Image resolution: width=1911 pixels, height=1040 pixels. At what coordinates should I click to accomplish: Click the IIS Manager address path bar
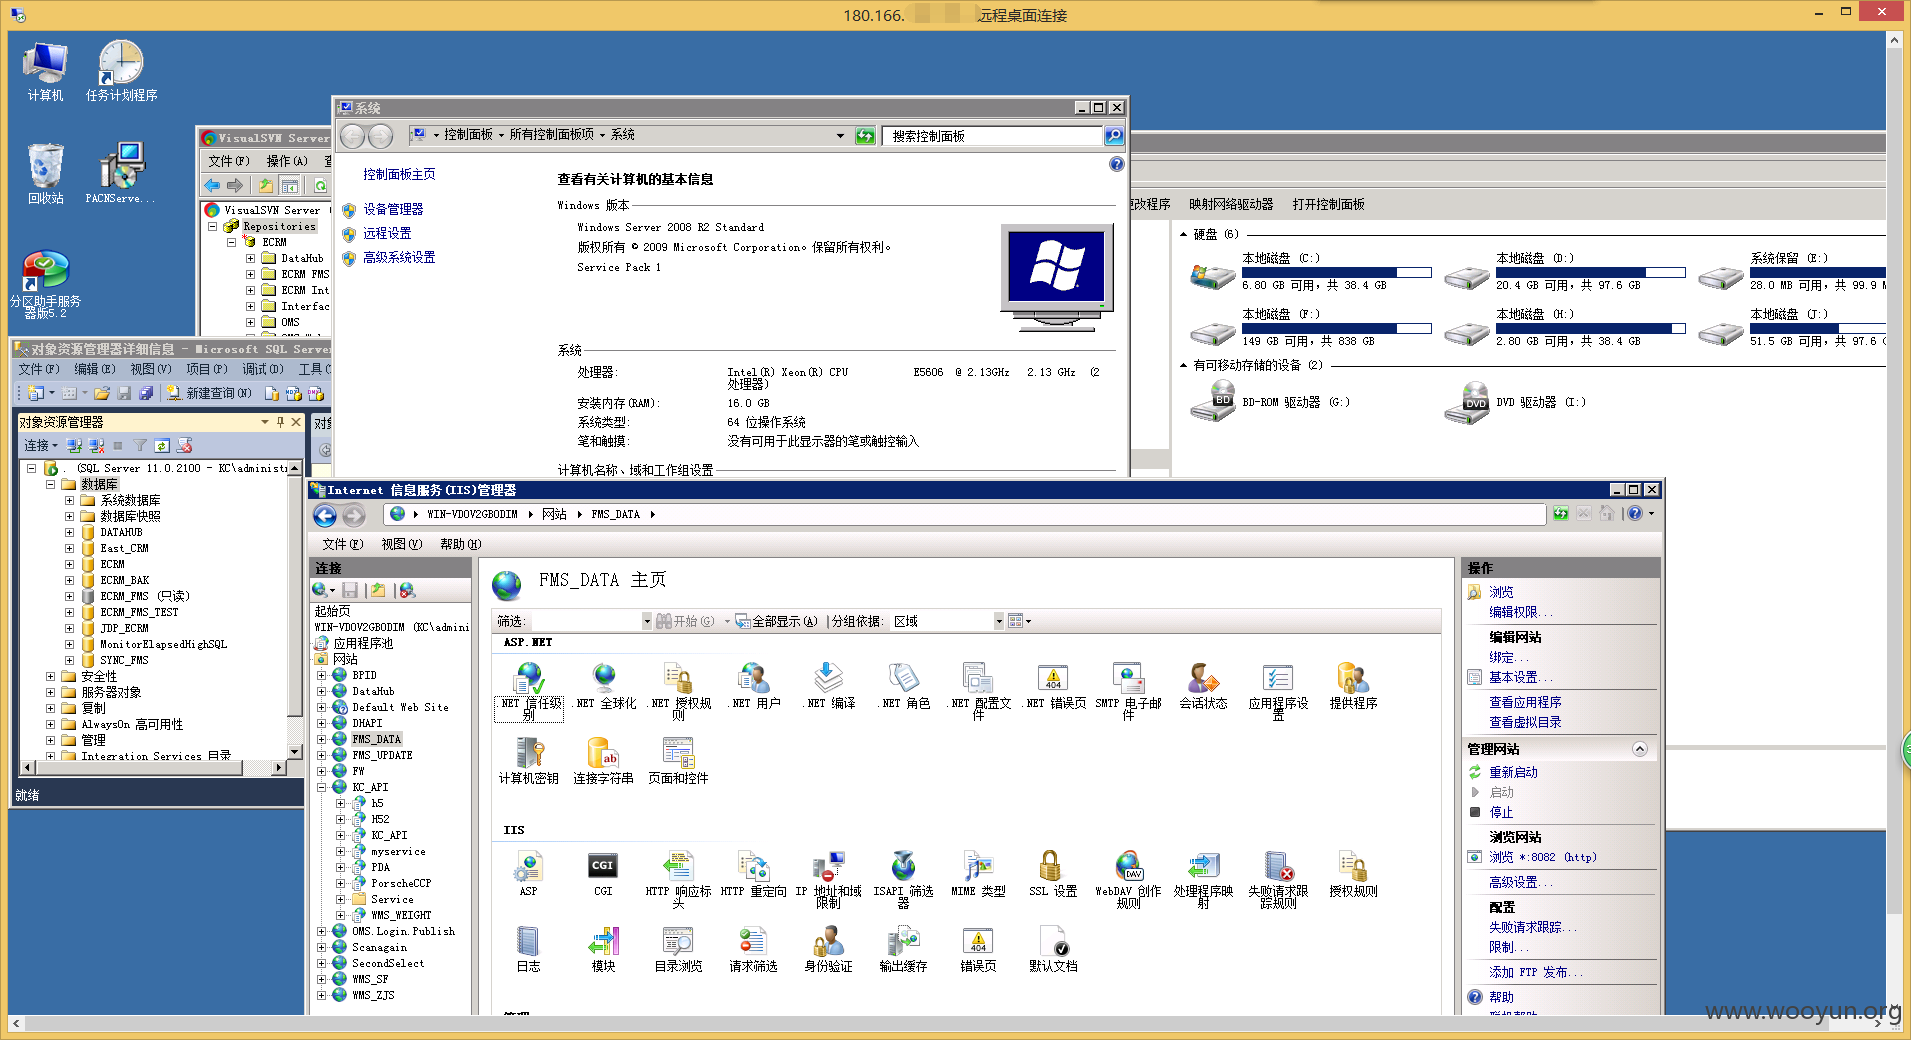965,514
